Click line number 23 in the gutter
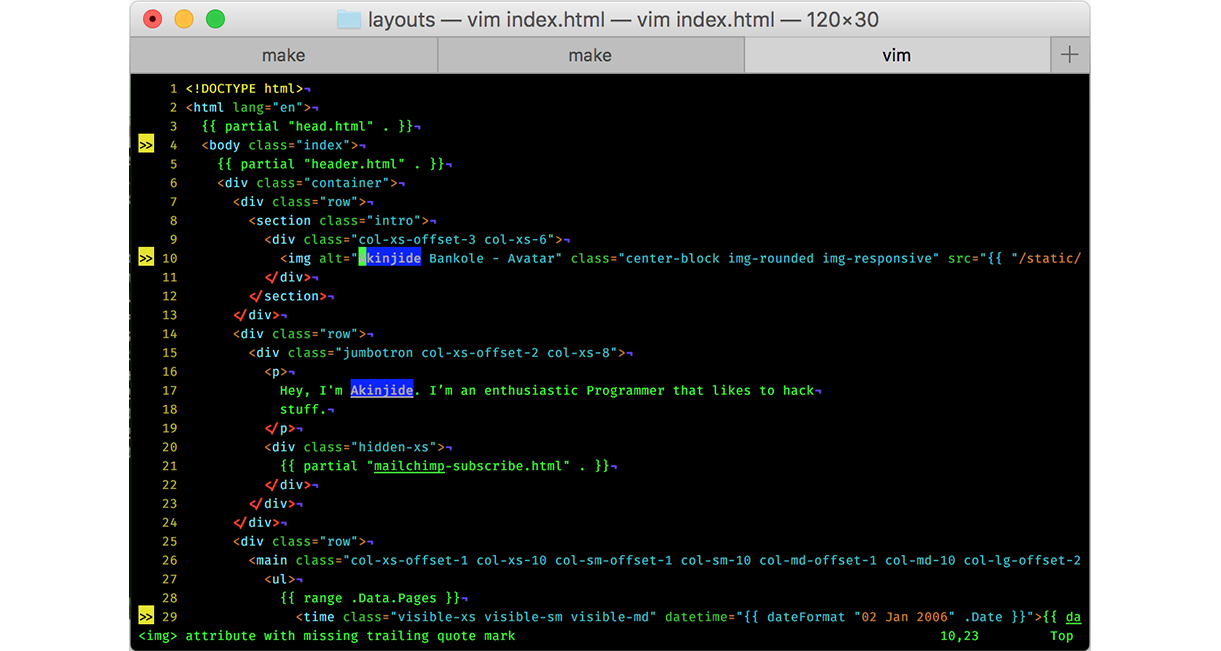The image size is (1221, 651). tap(169, 503)
